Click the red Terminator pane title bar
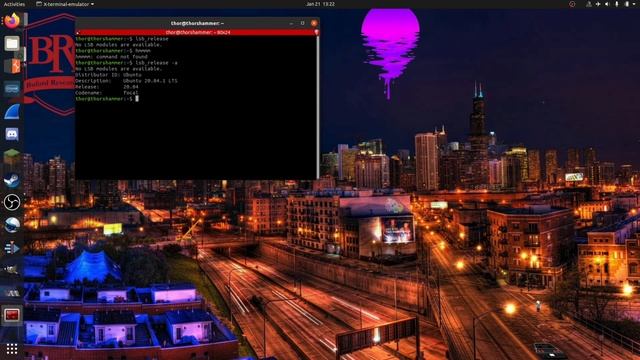This screenshot has width=640, height=360. [x=198, y=32]
